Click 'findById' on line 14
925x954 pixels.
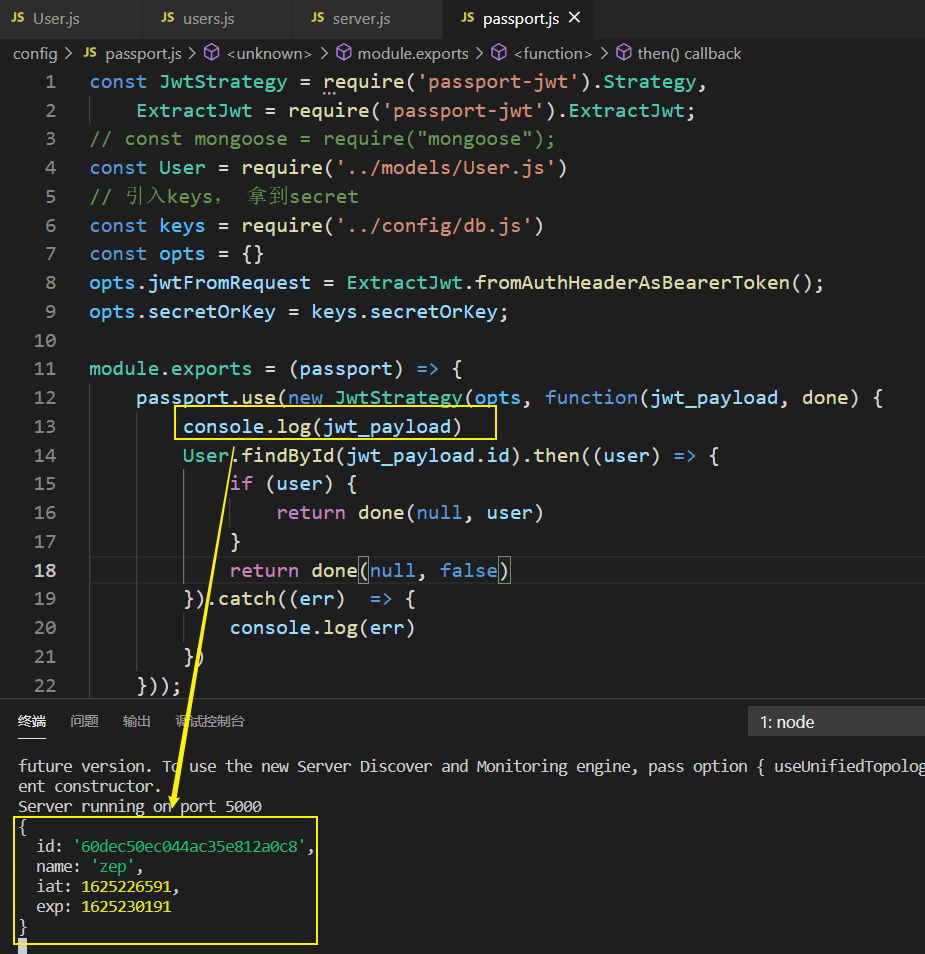click(x=288, y=455)
